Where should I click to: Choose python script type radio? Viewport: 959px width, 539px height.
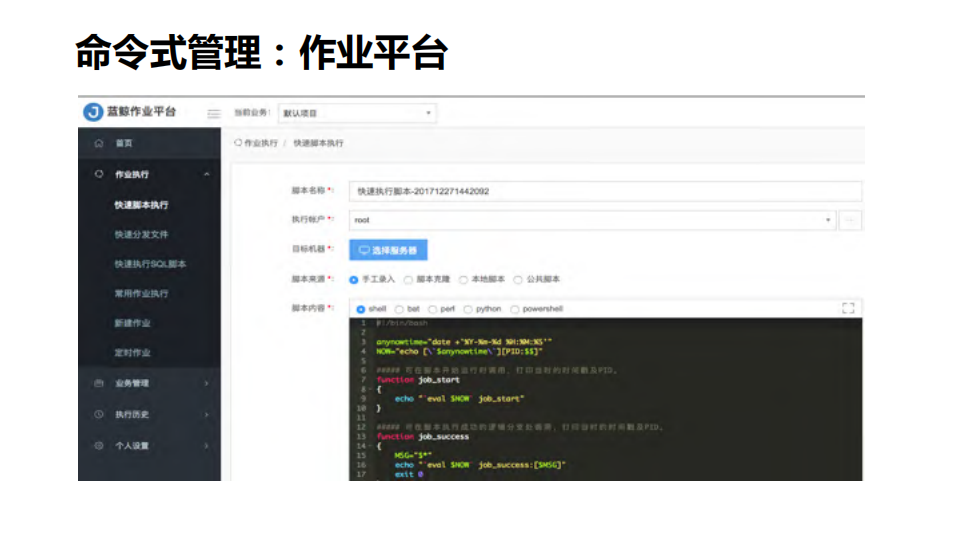click(x=468, y=310)
